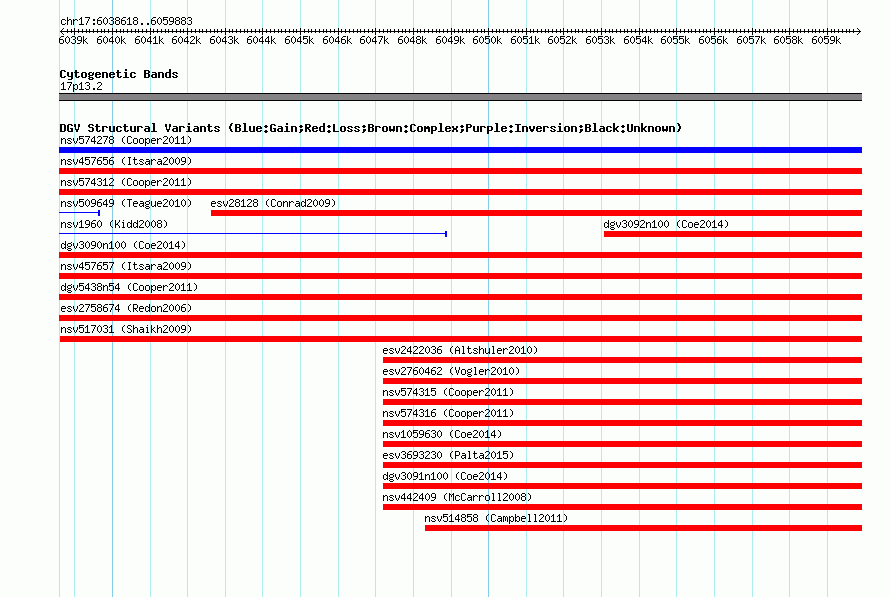Click the 6059k ruler tick label

(826, 40)
